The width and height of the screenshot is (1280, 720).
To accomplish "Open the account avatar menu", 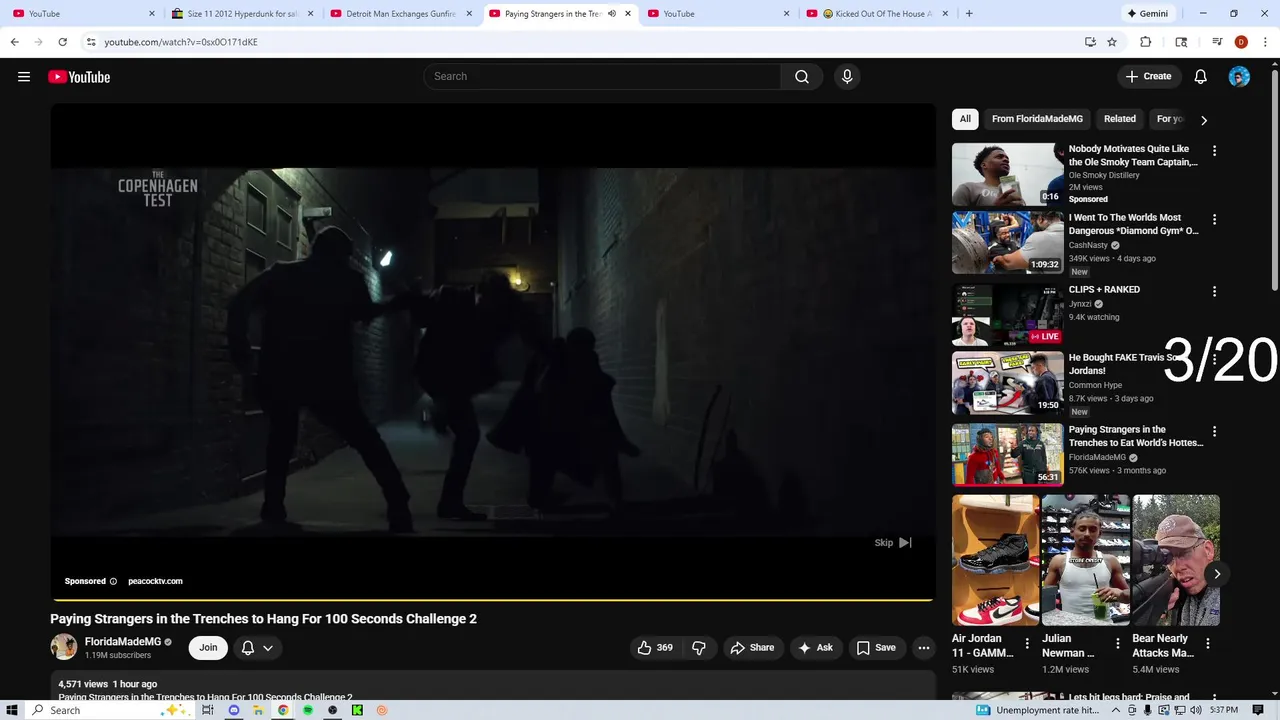I will tap(1239, 77).
